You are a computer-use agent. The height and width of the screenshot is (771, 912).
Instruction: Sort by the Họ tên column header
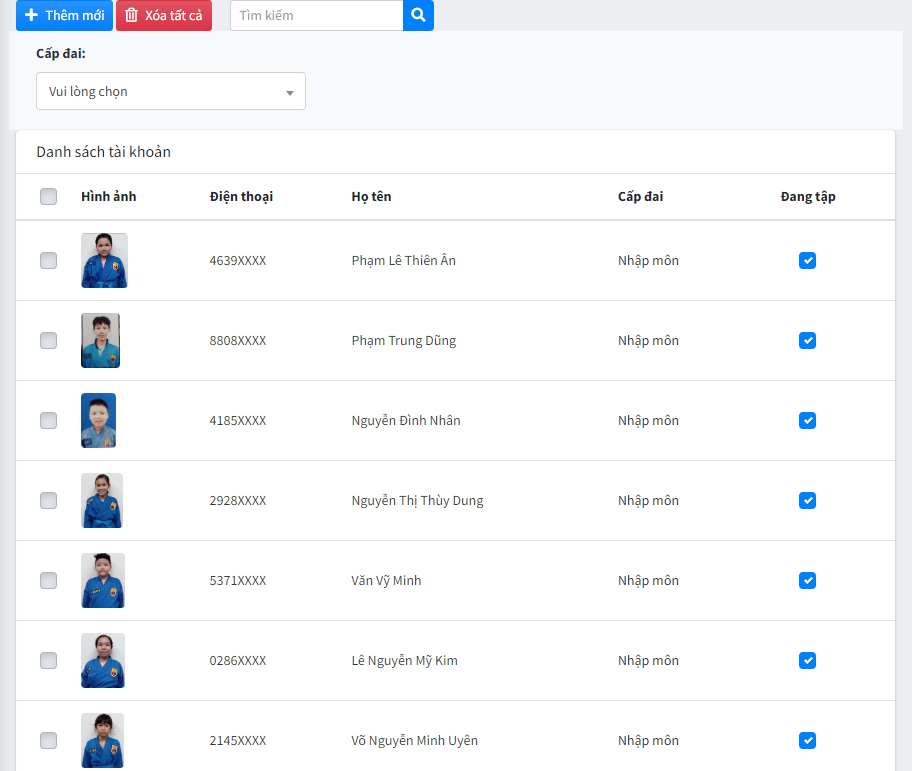pyautogui.click(x=371, y=196)
